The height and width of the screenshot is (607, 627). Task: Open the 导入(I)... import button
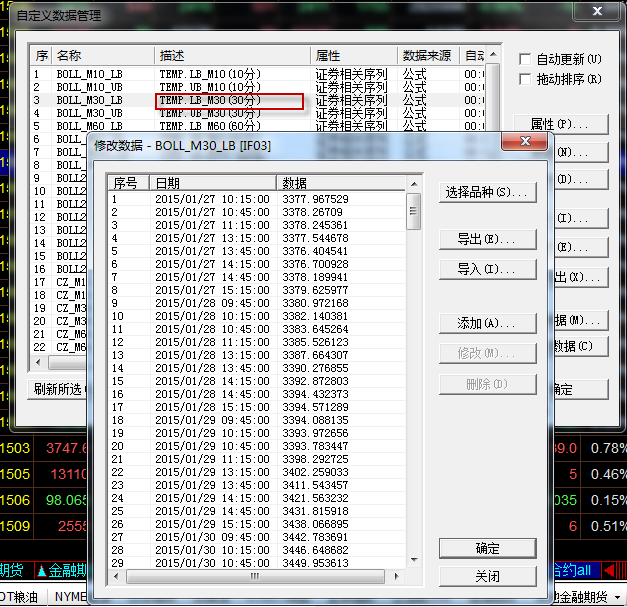487,269
